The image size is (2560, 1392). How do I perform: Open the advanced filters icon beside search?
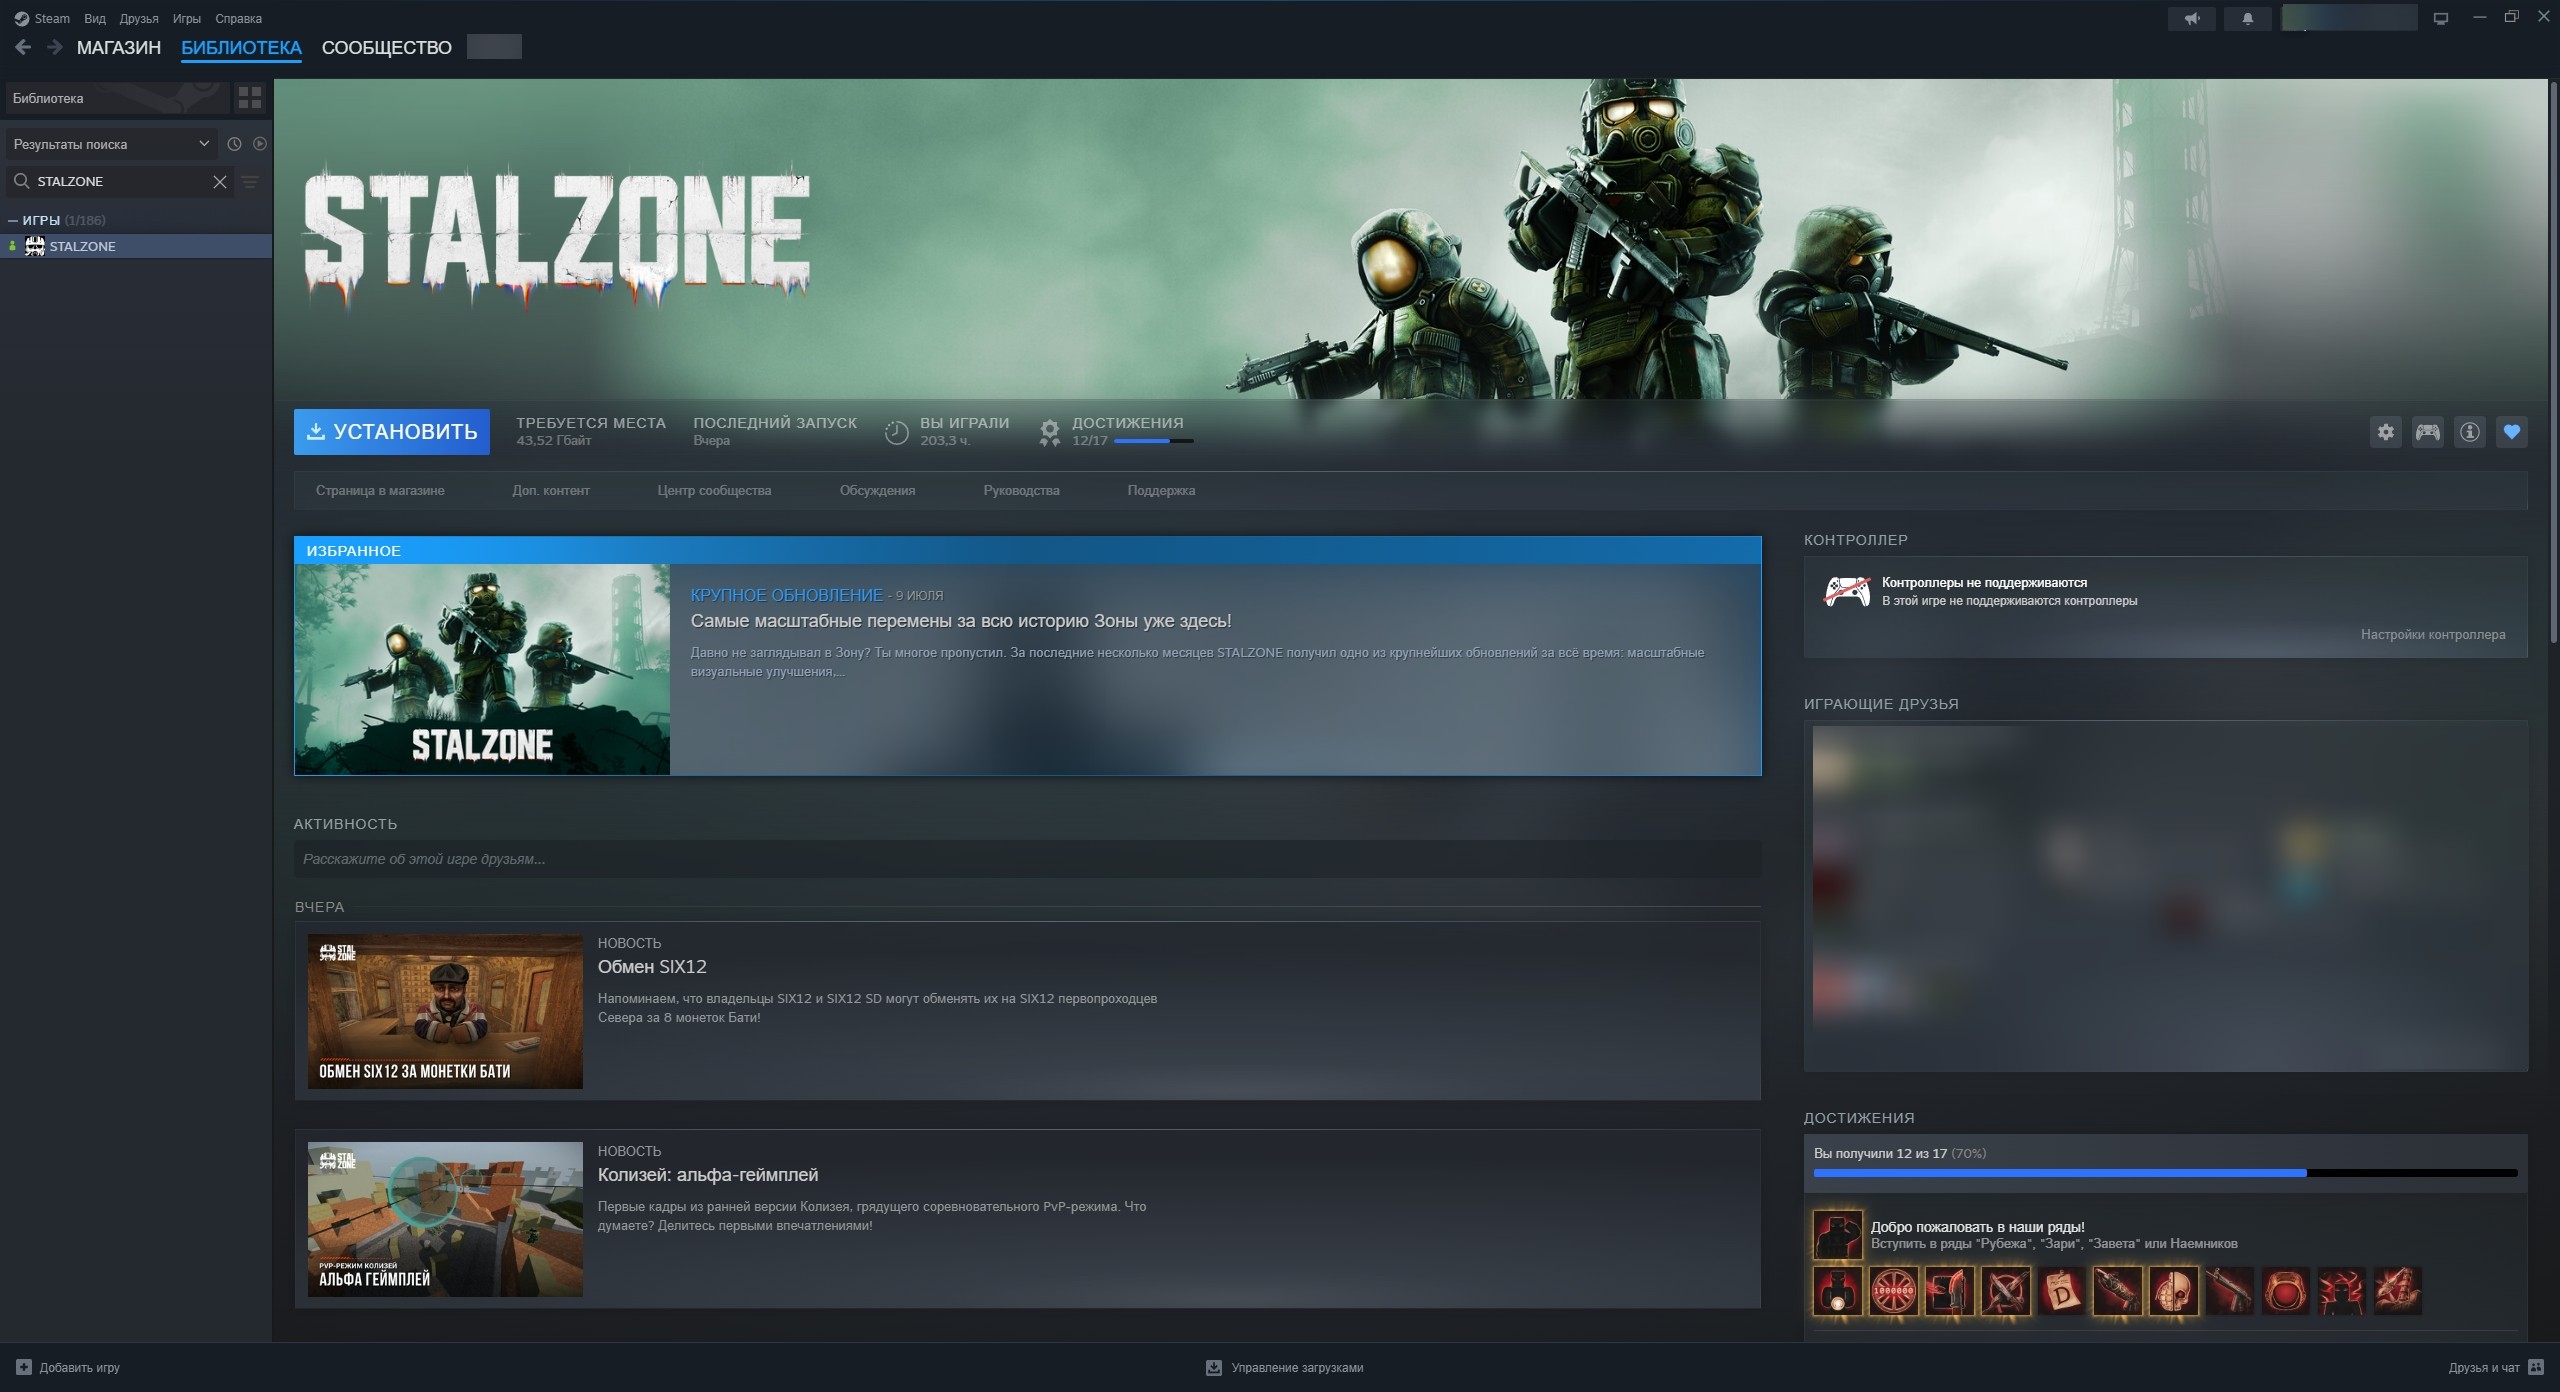pos(250,181)
